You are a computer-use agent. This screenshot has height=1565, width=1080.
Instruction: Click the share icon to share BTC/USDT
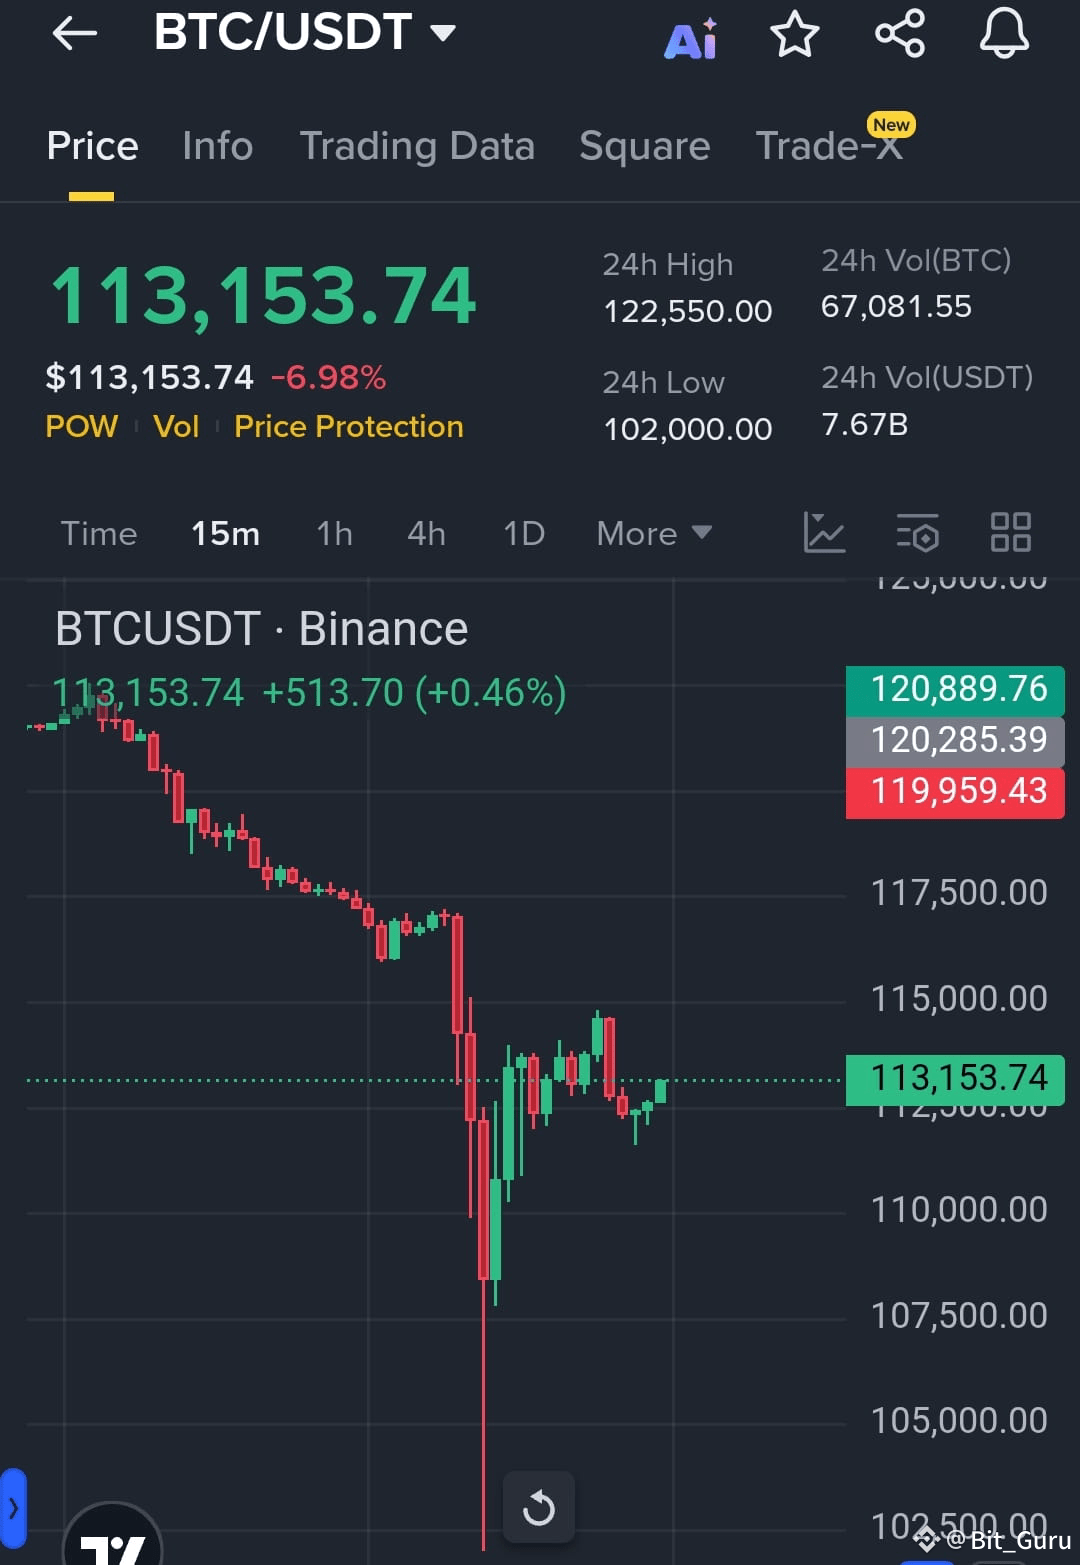point(899,35)
